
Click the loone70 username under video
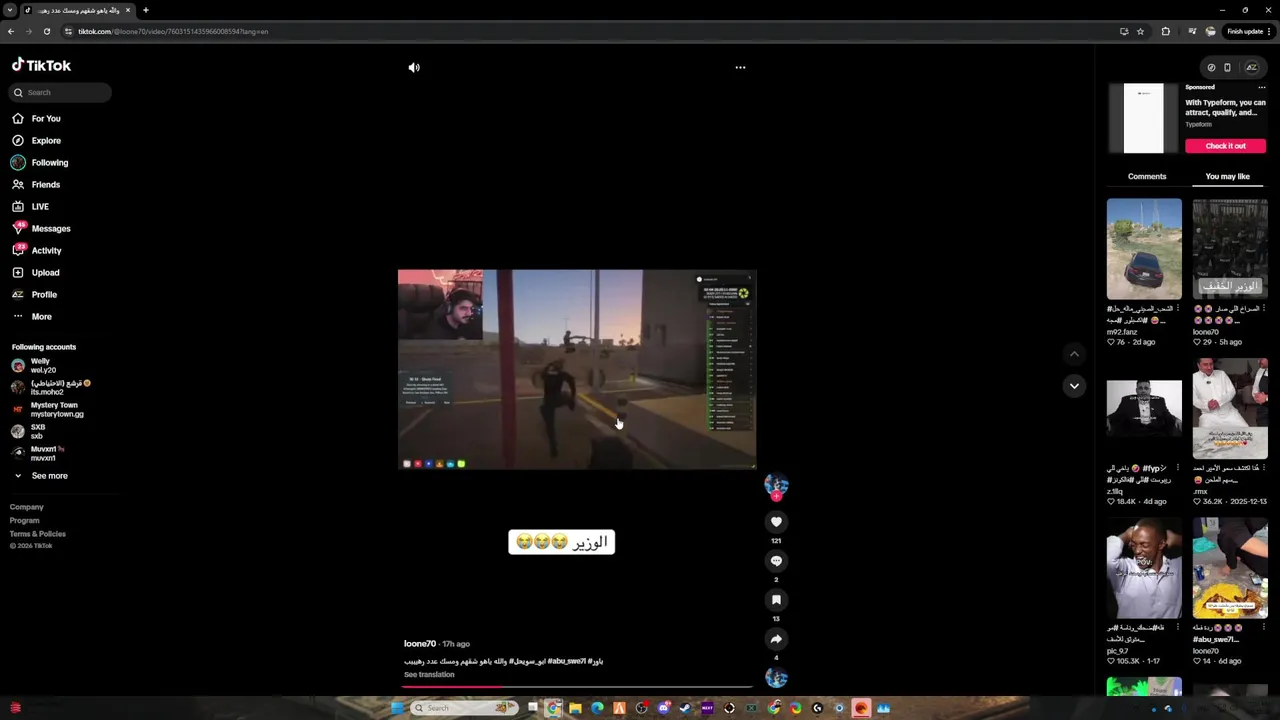420,644
